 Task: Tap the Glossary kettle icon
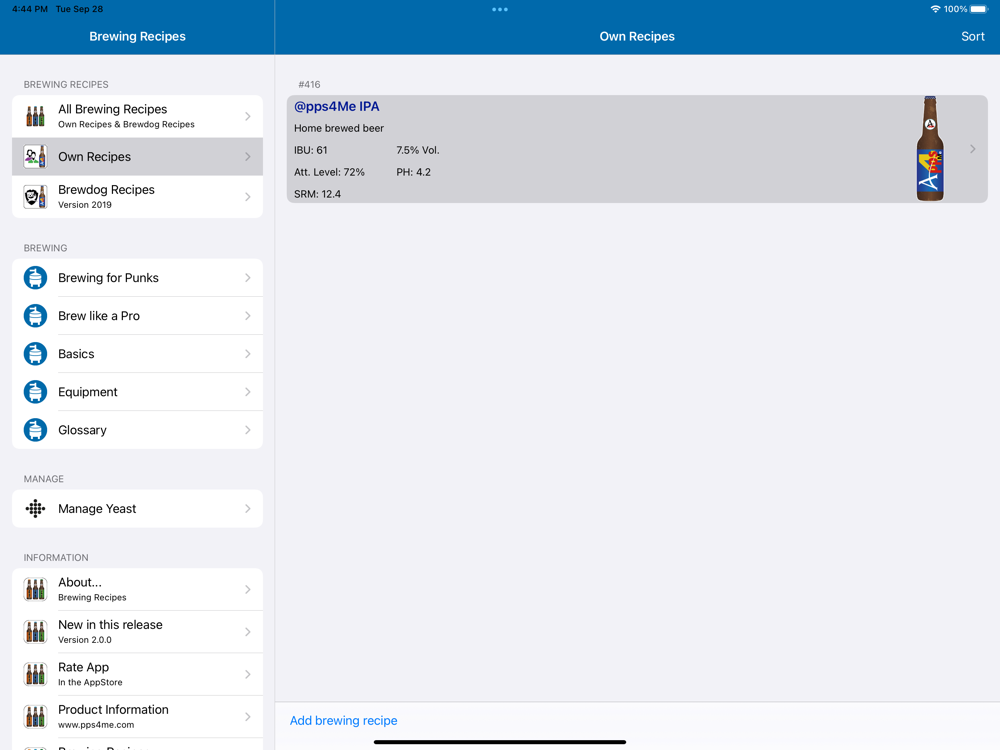point(35,430)
